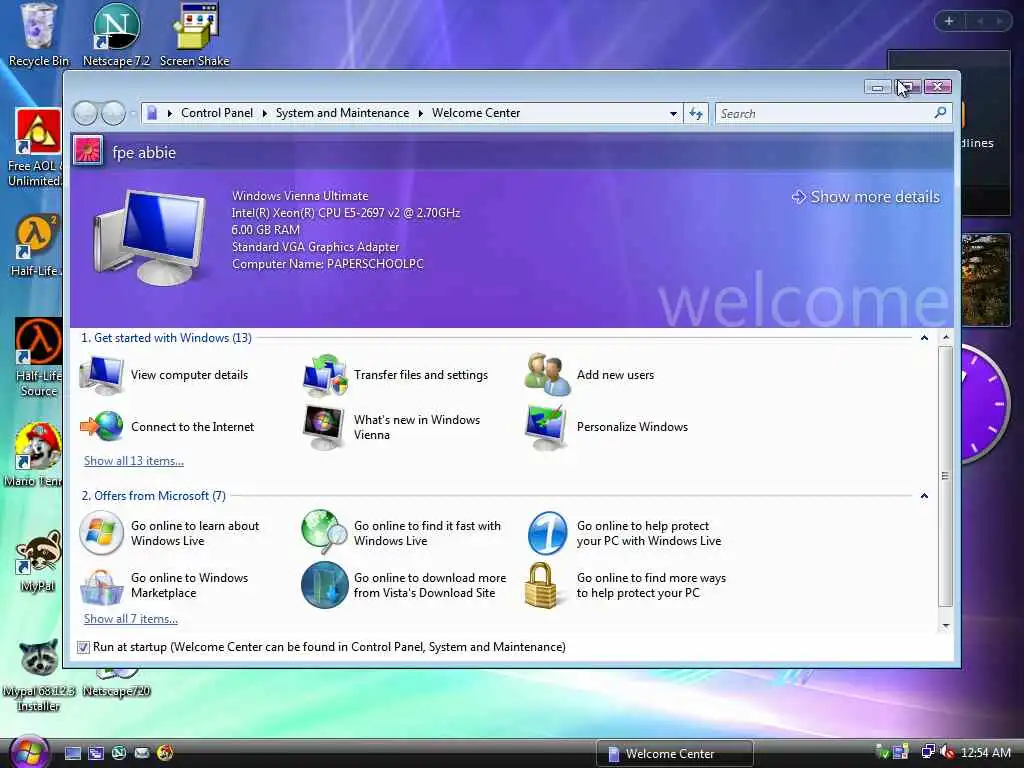
Task: Select the MyPal raccoon desktop shortcut
Action: [38, 560]
